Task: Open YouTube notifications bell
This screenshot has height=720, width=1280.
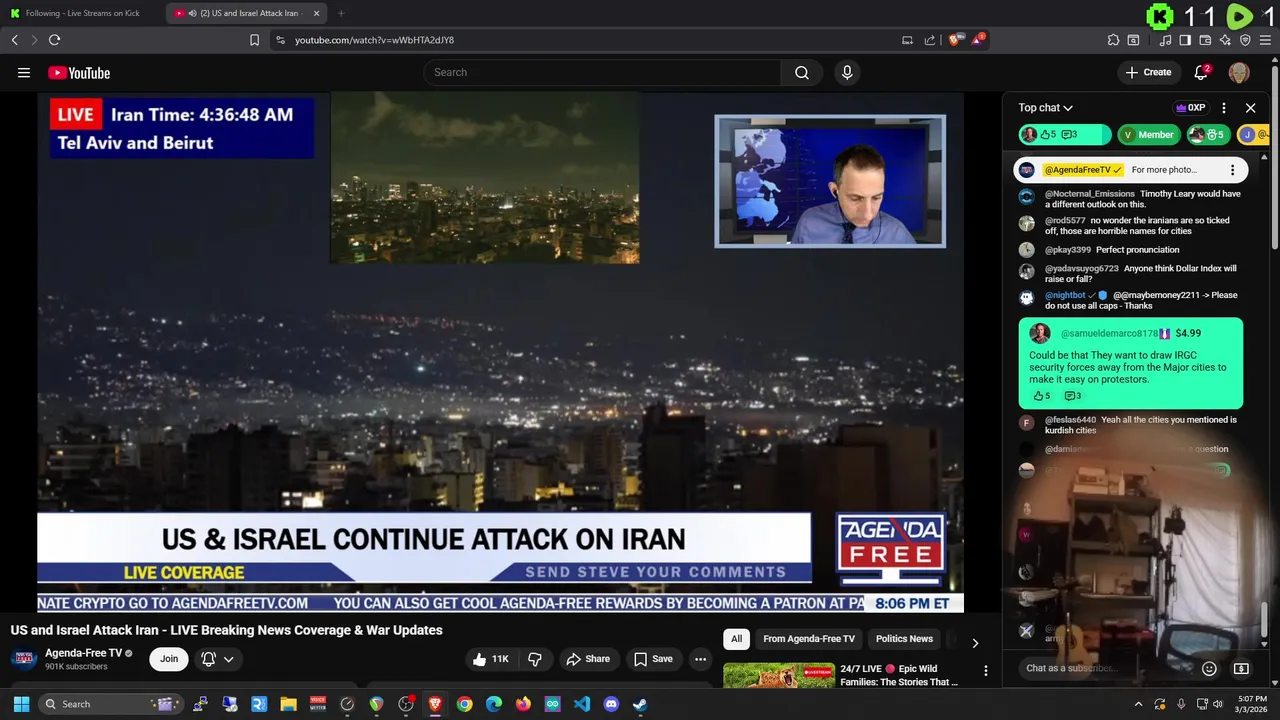Action: tap(1202, 72)
